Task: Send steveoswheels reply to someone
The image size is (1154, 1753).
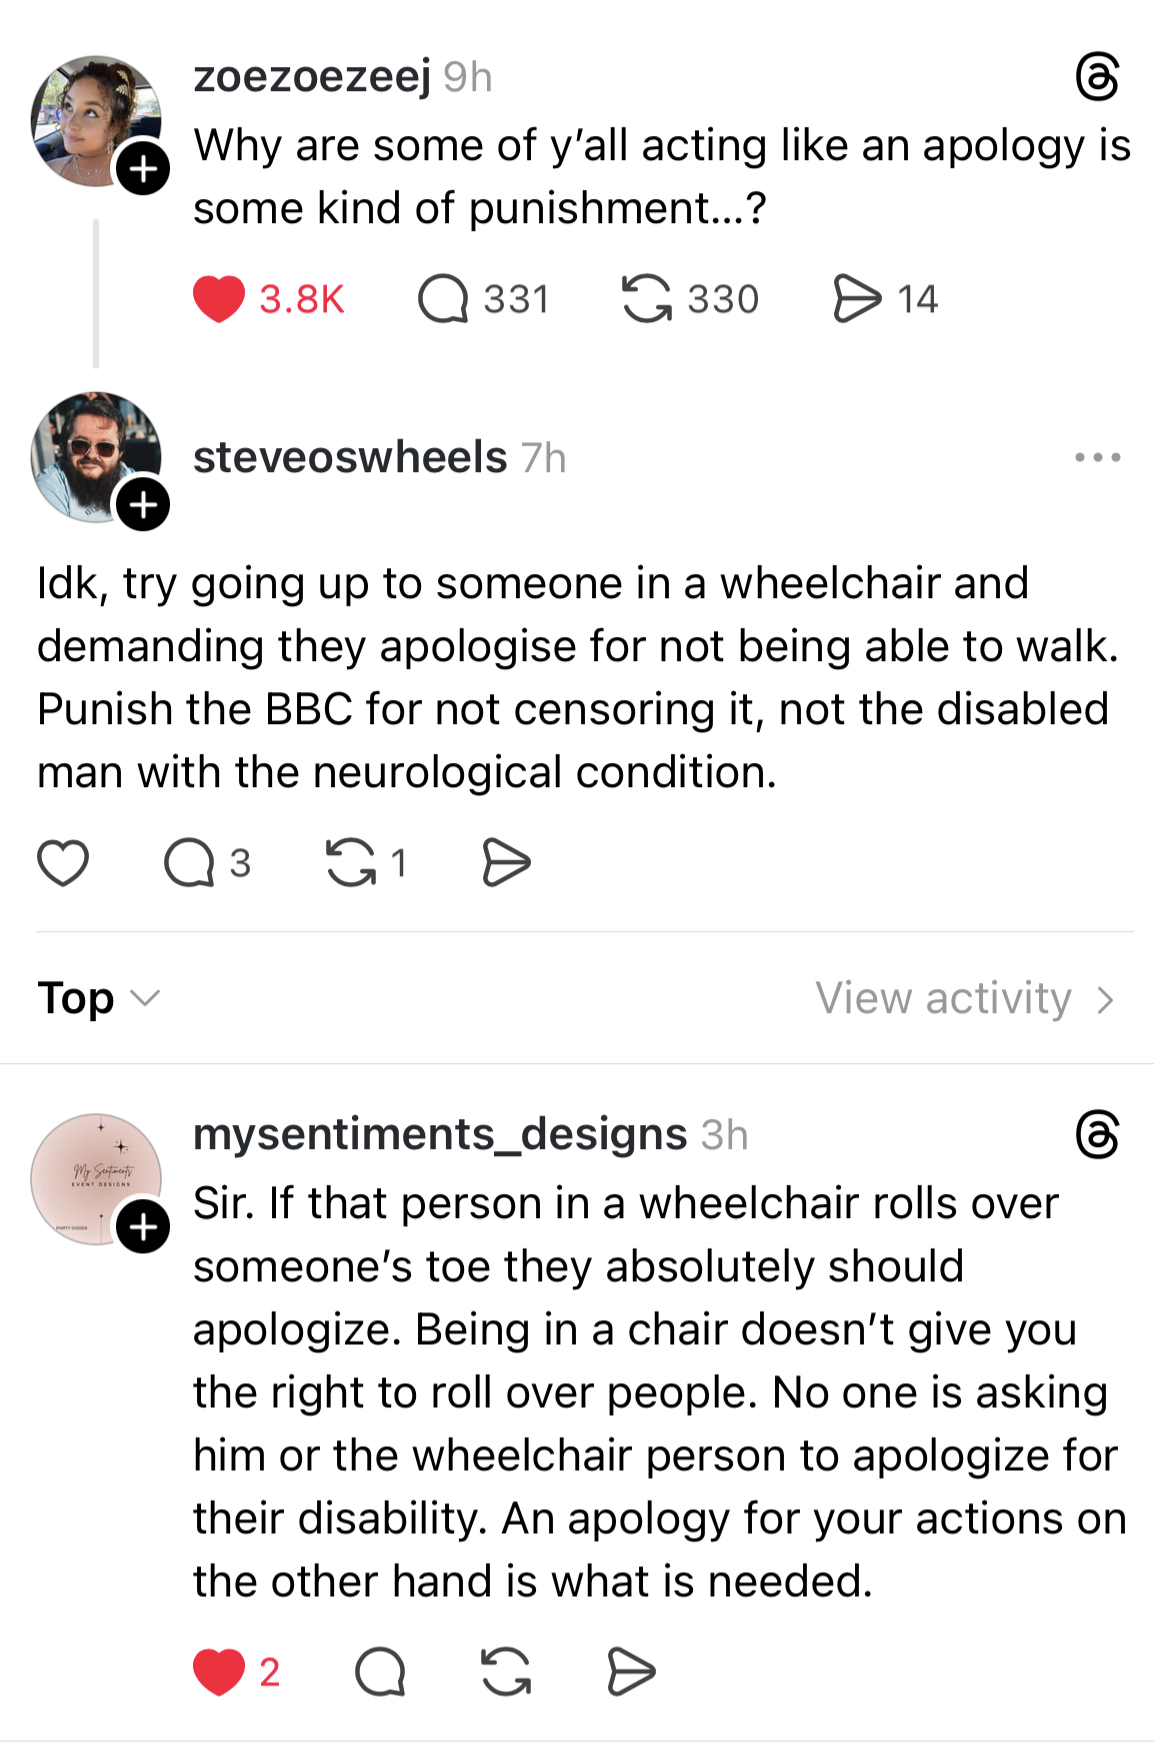Action: point(506,863)
